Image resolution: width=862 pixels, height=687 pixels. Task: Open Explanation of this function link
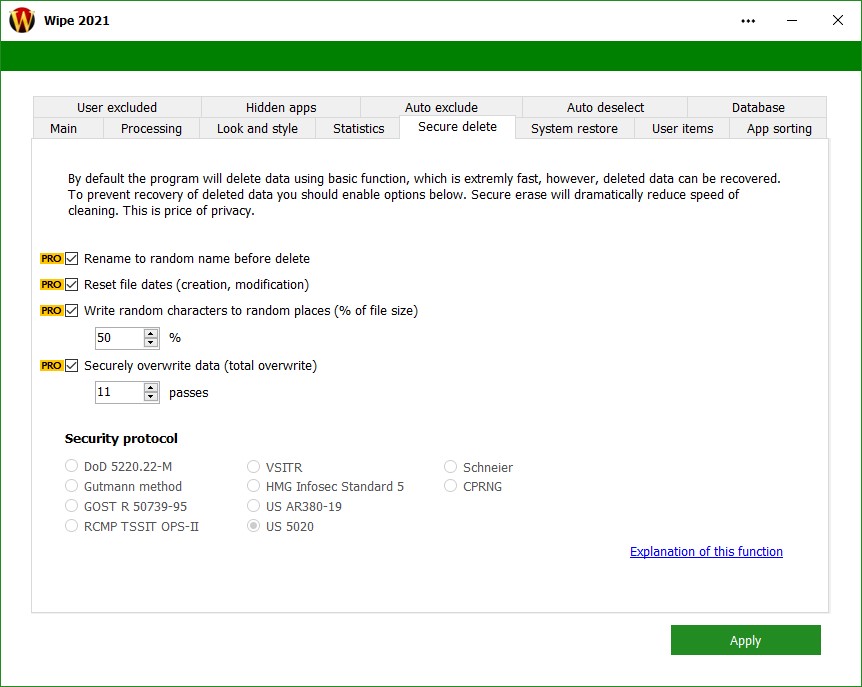coord(706,552)
